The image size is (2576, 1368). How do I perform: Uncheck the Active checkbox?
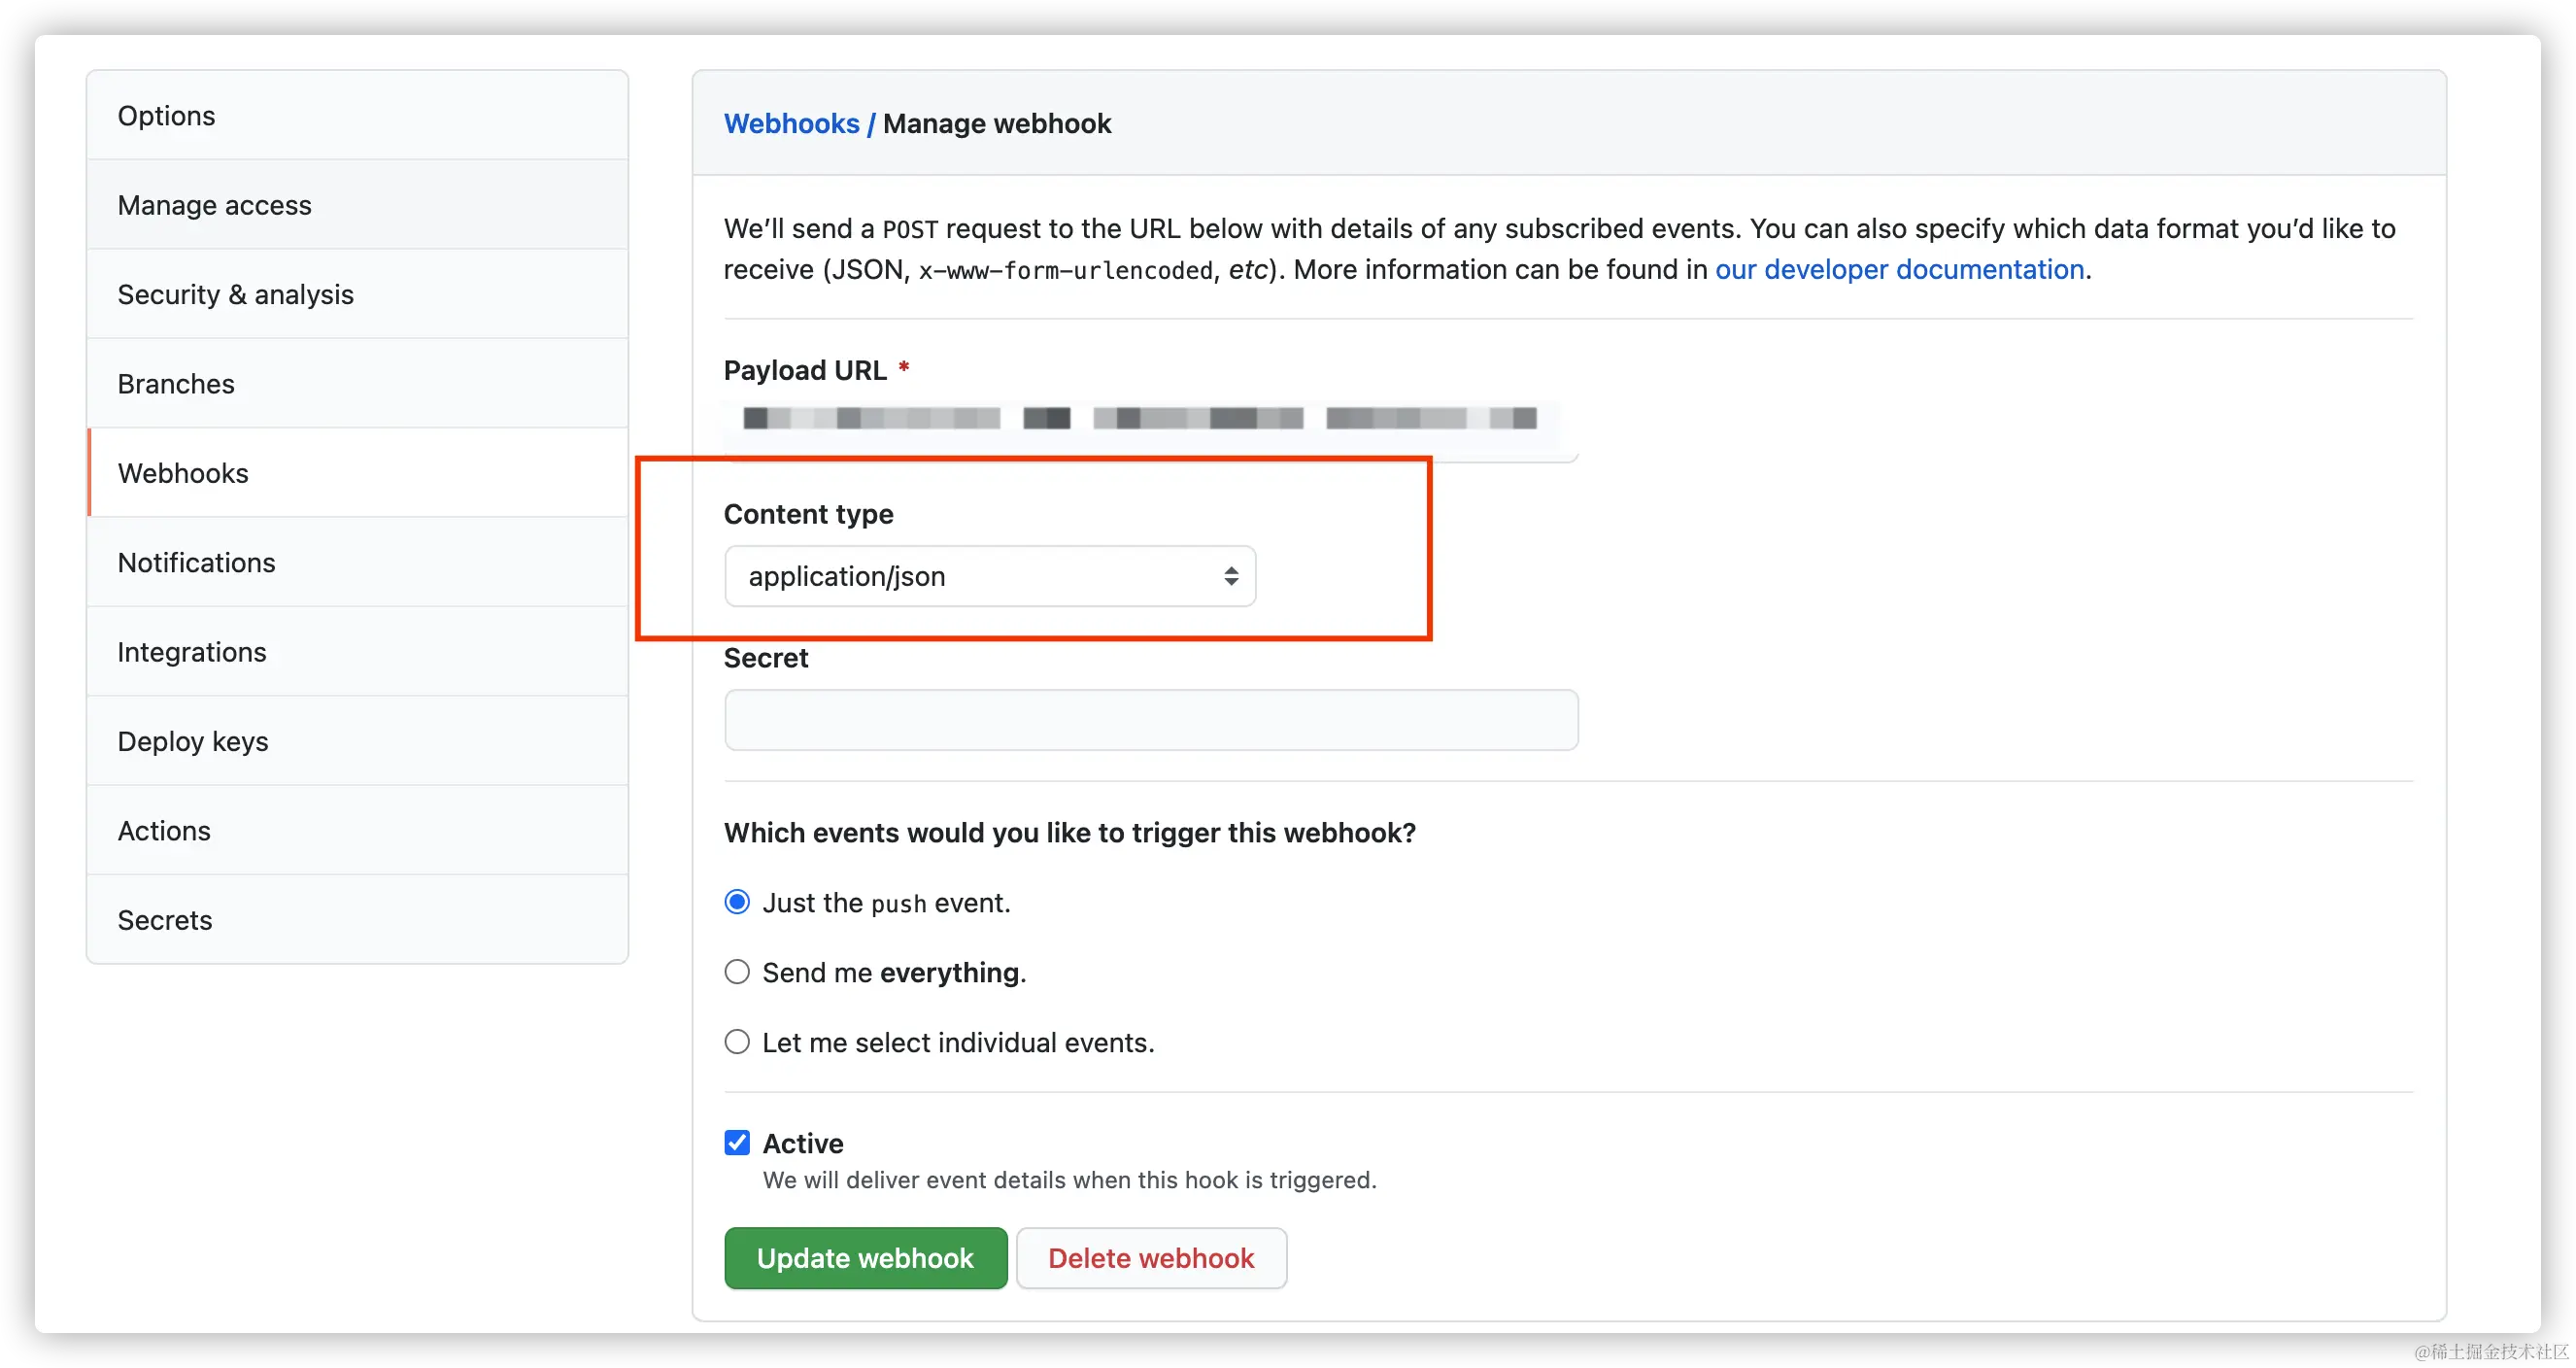point(737,1142)
